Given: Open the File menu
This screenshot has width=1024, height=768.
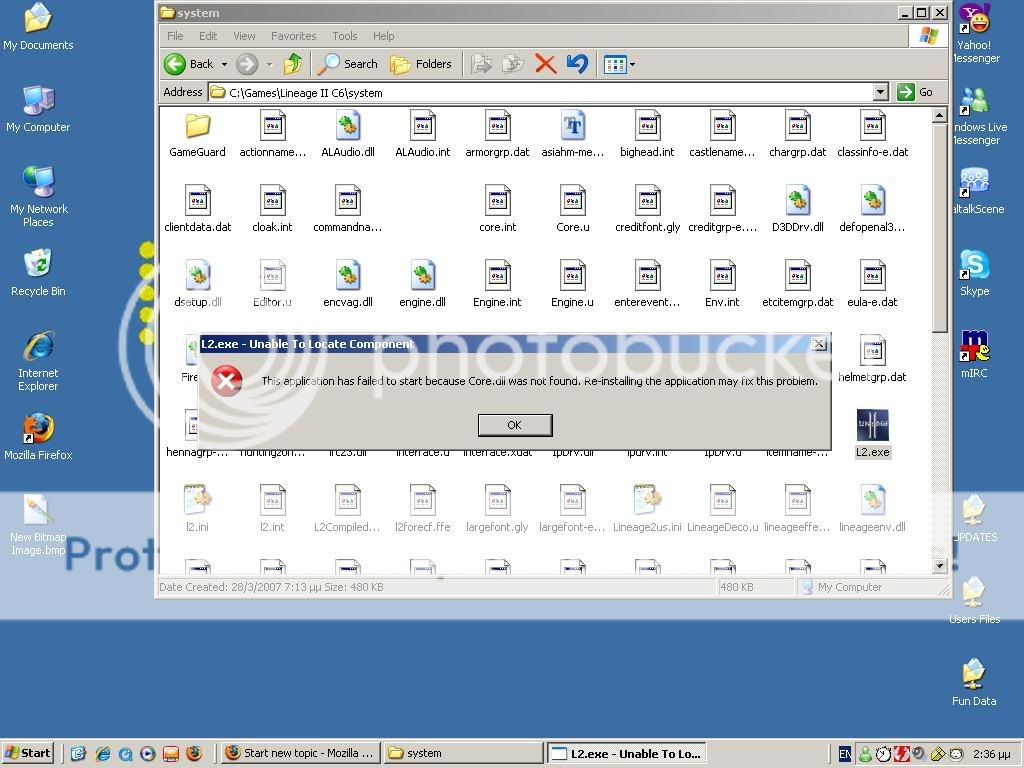Looking at the screenshot, I should pyautogui.click(x=175, y=35).
